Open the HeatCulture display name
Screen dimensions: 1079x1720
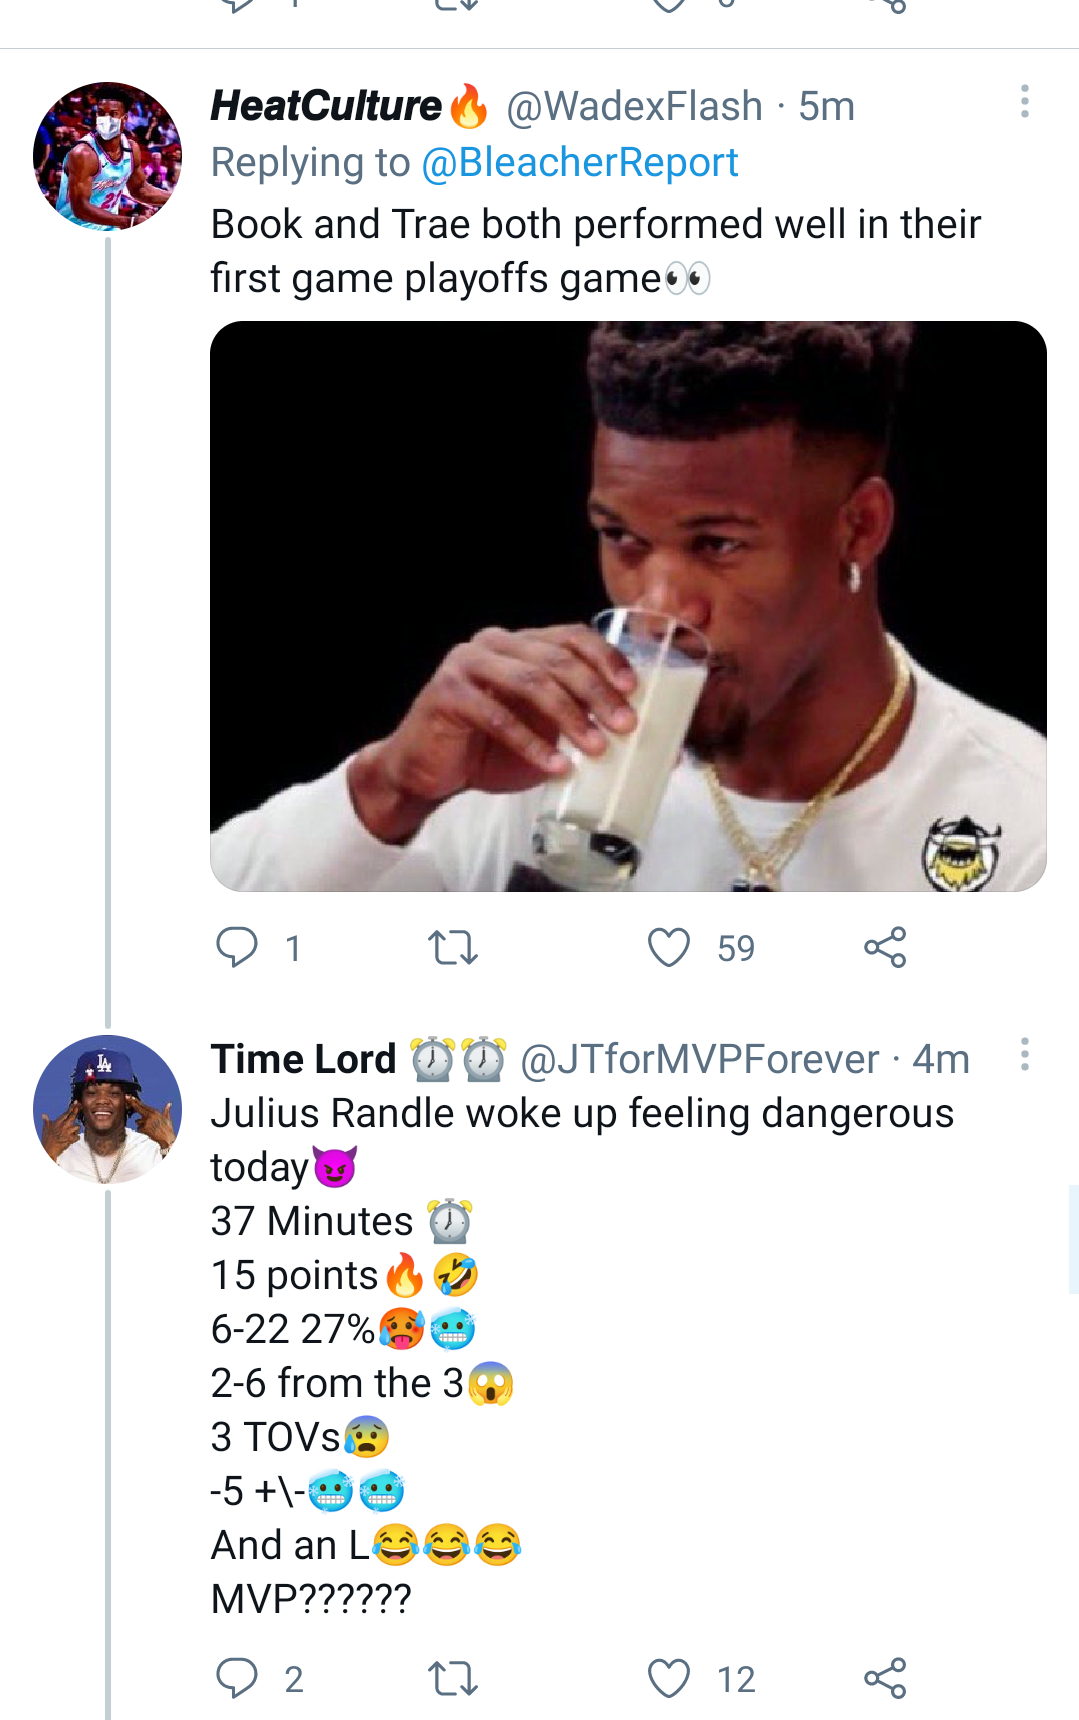tap(326, 106)
